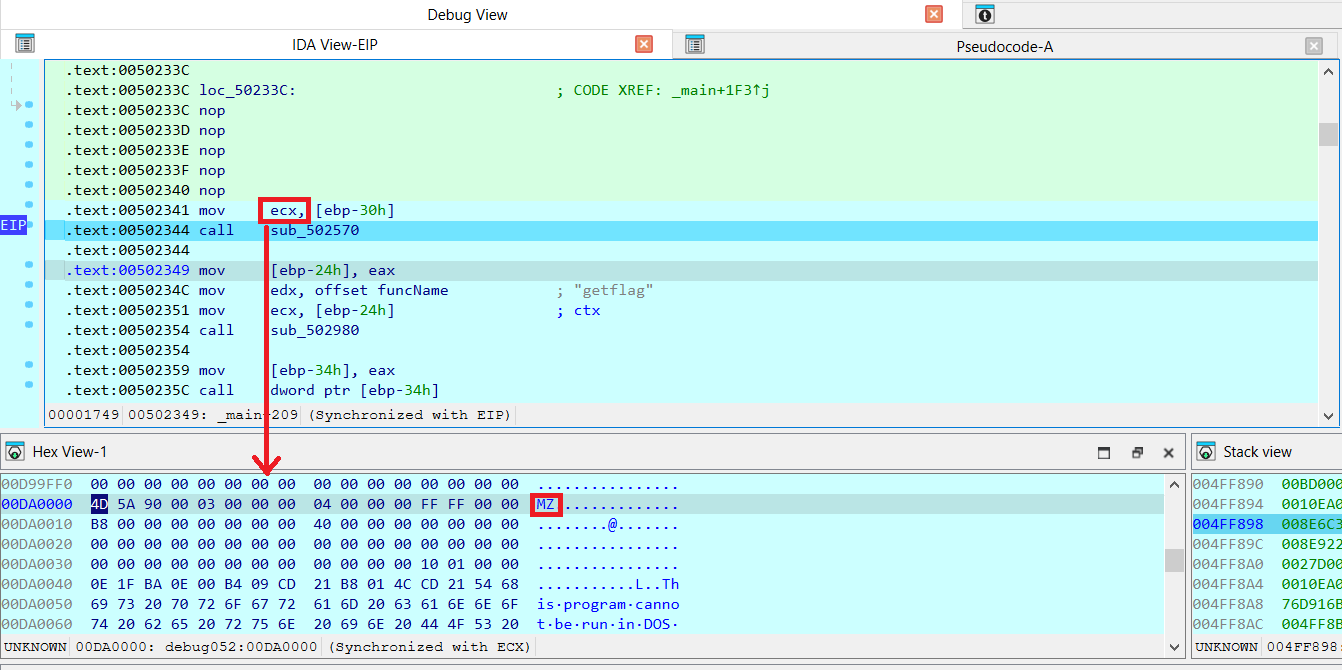Maximize the Hex View-1 panel
The image size is (1342, 670).
1104,452
